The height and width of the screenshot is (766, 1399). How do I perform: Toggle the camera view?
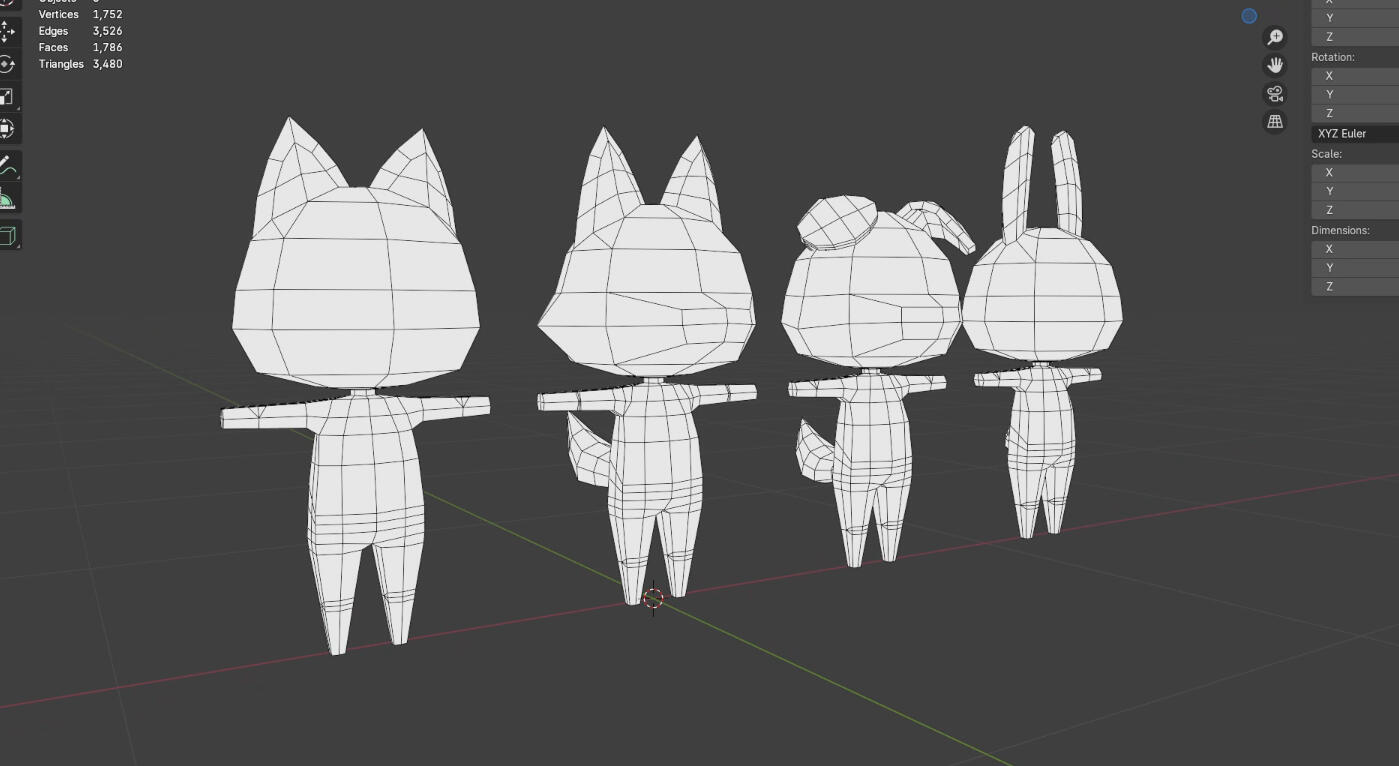click(x=1275, y=93)
